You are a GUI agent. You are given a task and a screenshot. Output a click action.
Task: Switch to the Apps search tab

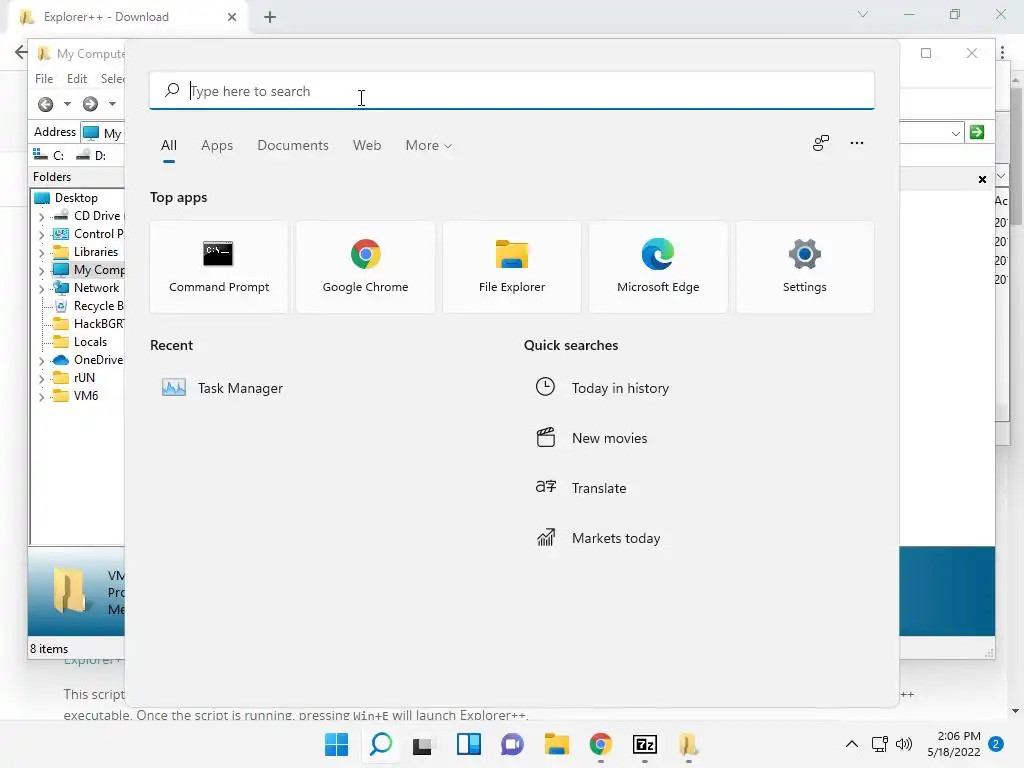click(x=217, y=146)
